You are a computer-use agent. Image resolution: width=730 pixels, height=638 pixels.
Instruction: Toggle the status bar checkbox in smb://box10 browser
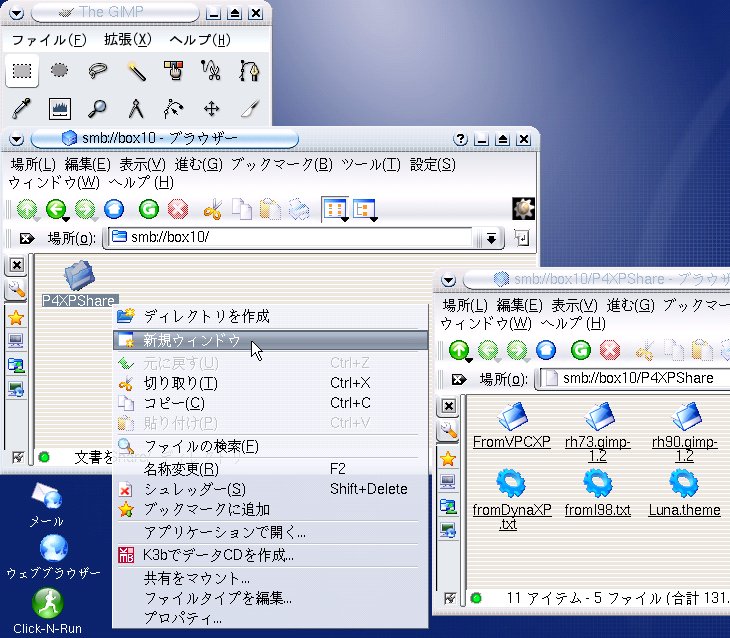pos(18,457)
